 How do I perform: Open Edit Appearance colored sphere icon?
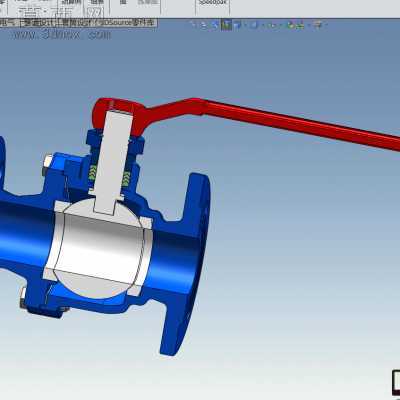pos(291,25)
